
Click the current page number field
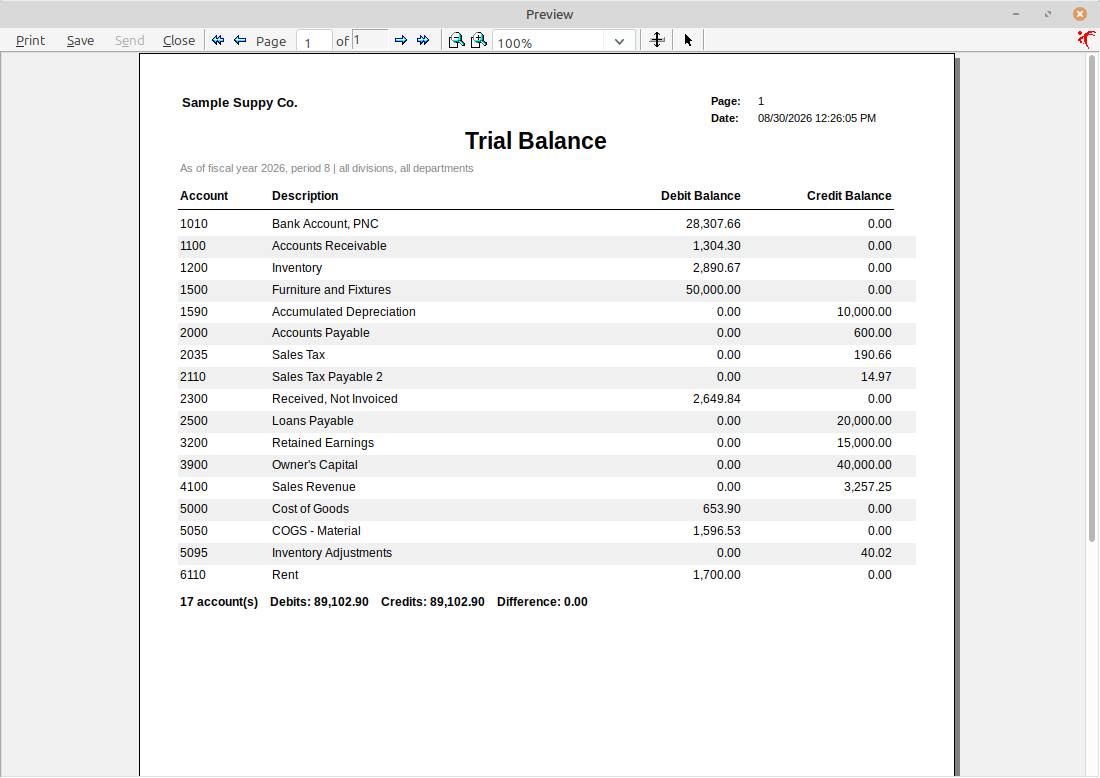click(314, 41)
